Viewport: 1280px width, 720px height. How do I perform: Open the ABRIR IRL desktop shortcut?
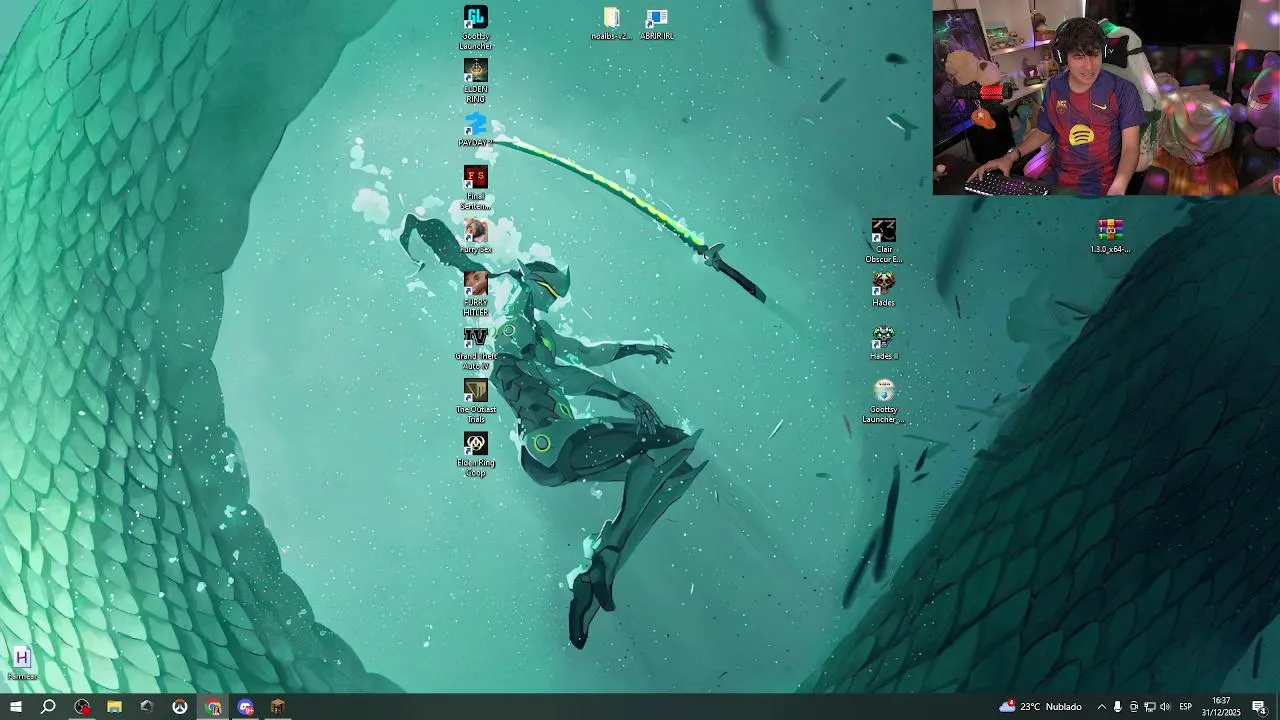pyautogui.click(x=657, y=24)
